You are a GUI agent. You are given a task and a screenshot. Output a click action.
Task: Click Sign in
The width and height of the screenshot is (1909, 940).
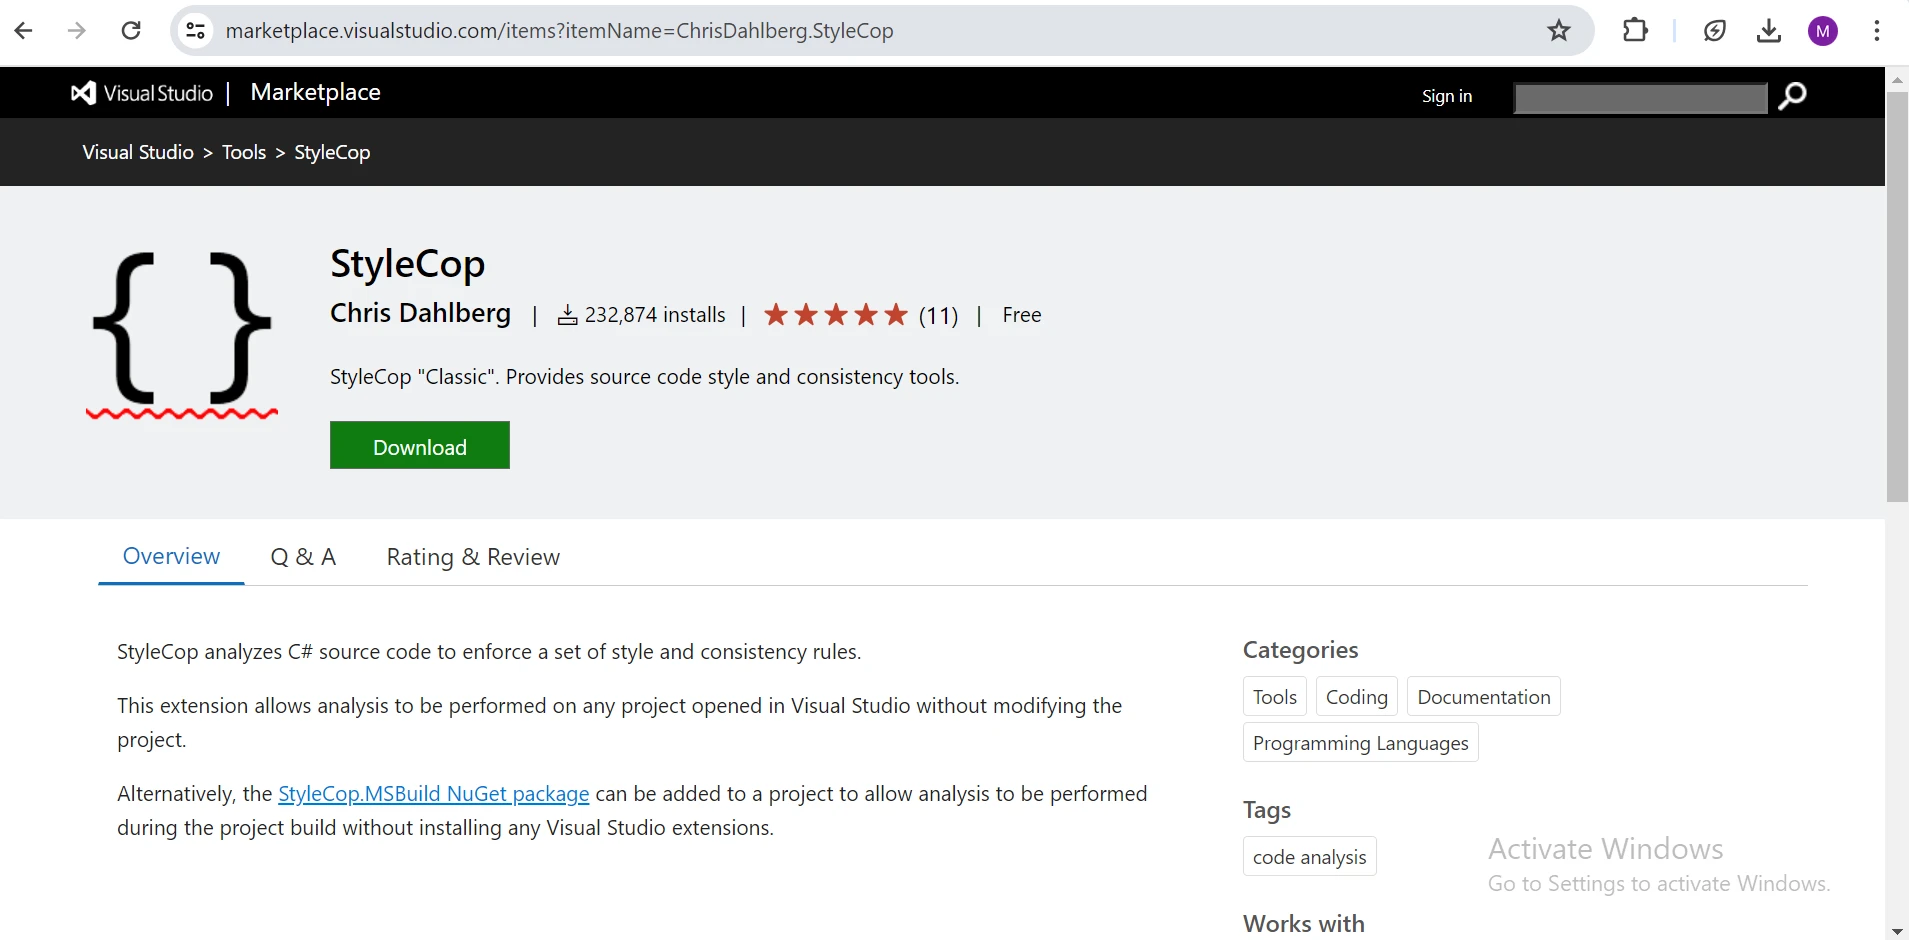coord(1447,96)
